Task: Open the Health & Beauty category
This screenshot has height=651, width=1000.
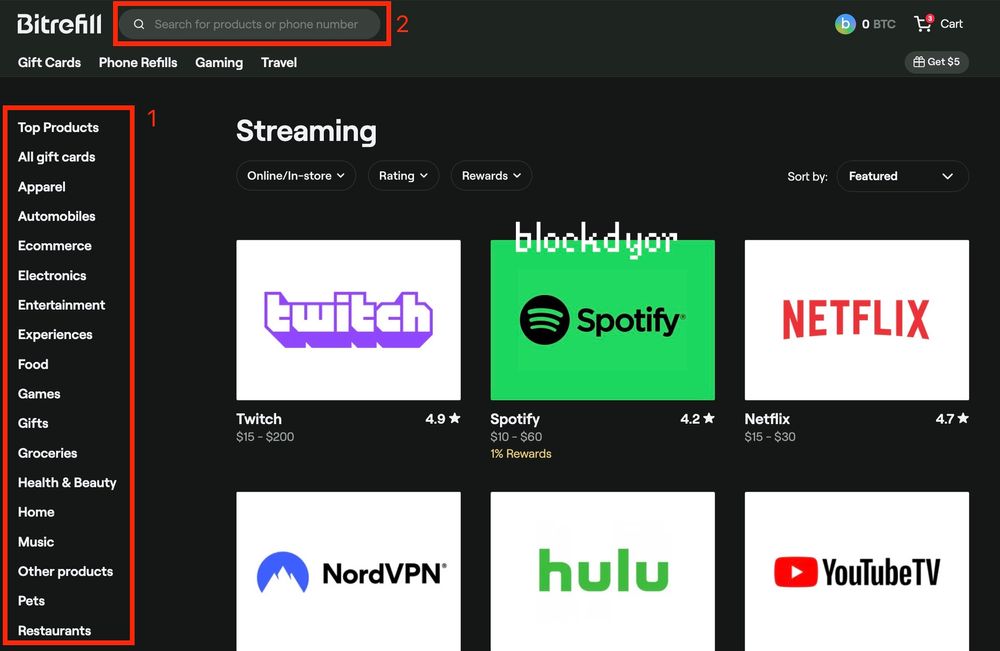Action: [67, 483]
